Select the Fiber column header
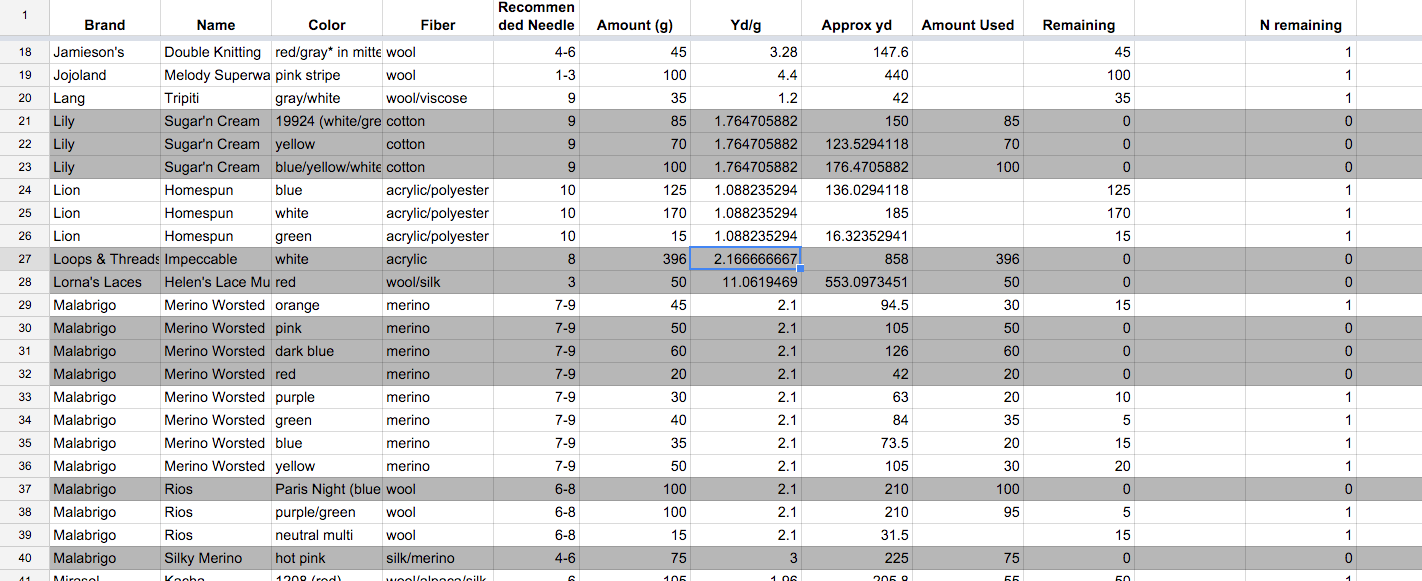The height and width of the screenshot is (581, 1422). click(436, 25)
